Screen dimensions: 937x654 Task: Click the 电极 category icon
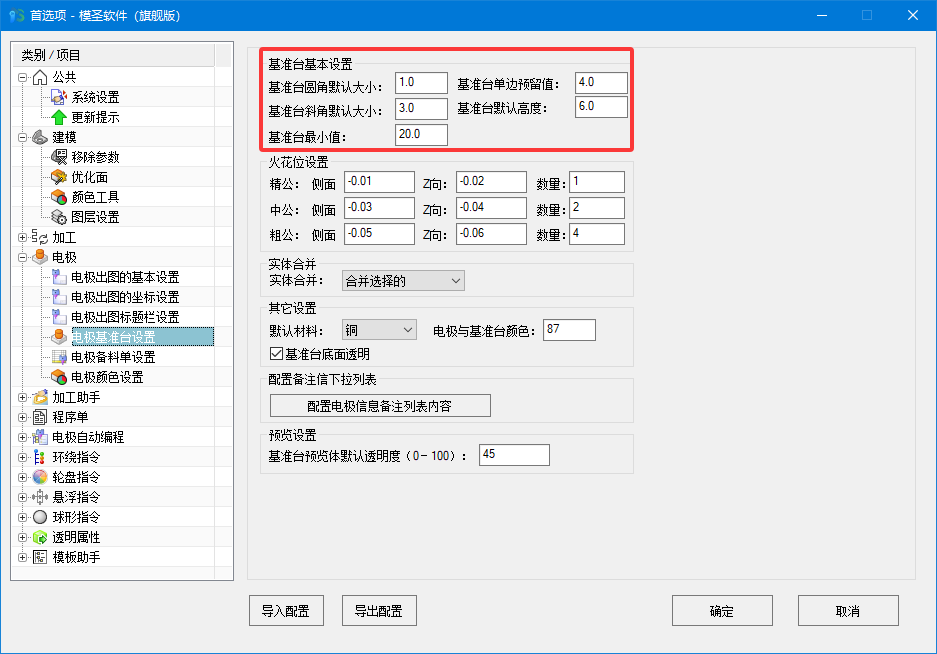pos(40,257)
